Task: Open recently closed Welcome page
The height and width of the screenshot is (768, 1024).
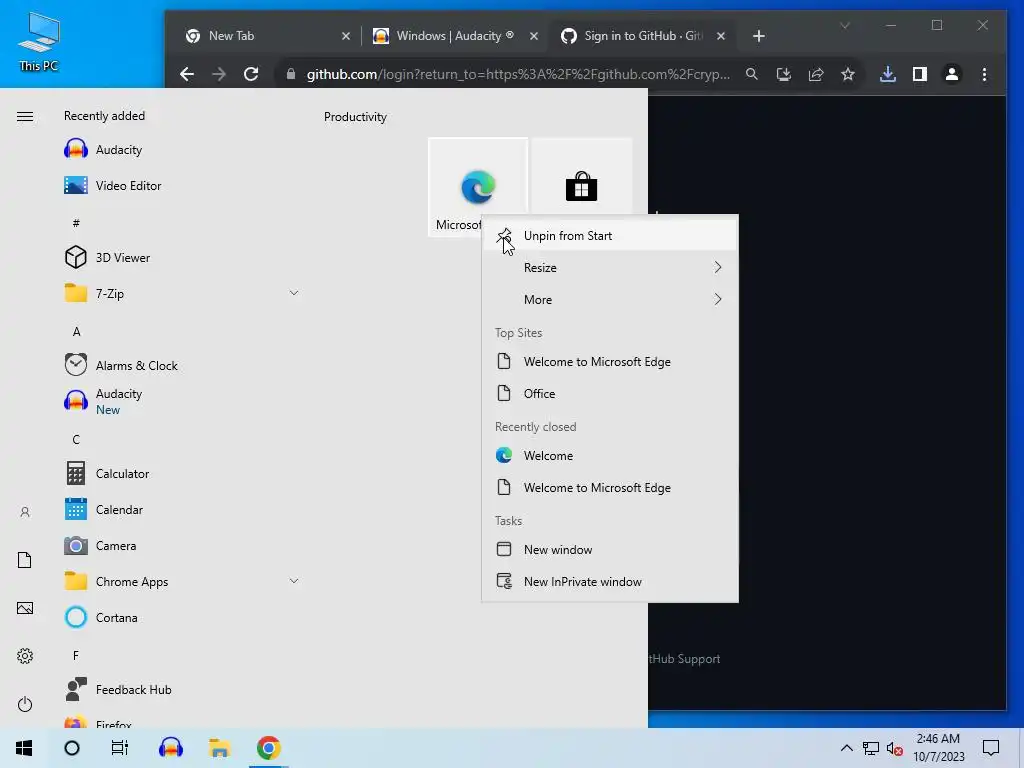Action: pyautogui.click(x=610, y=456)
